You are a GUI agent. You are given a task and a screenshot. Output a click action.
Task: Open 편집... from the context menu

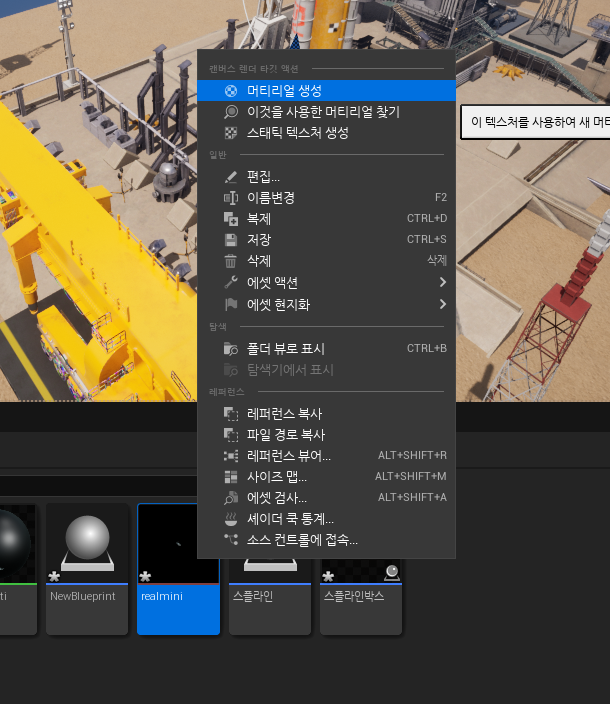[326, 177]
